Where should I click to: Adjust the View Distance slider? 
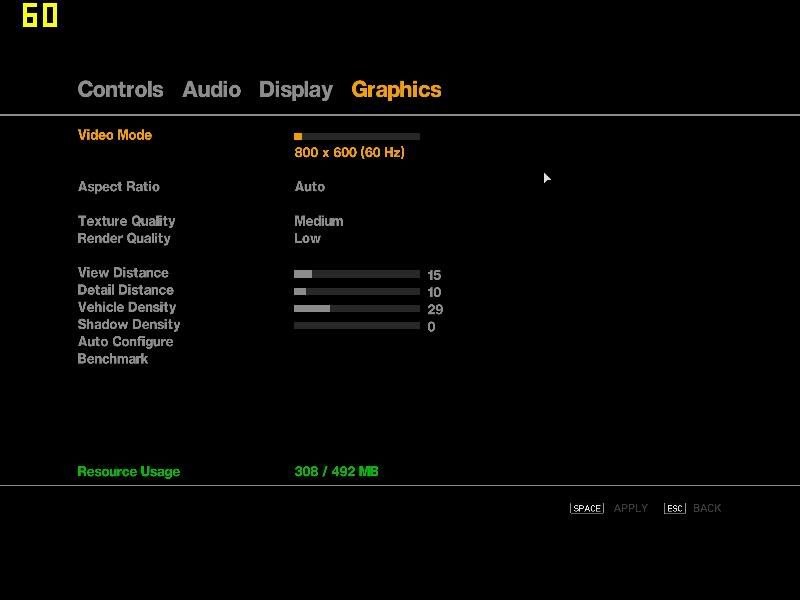coord(357,274)
